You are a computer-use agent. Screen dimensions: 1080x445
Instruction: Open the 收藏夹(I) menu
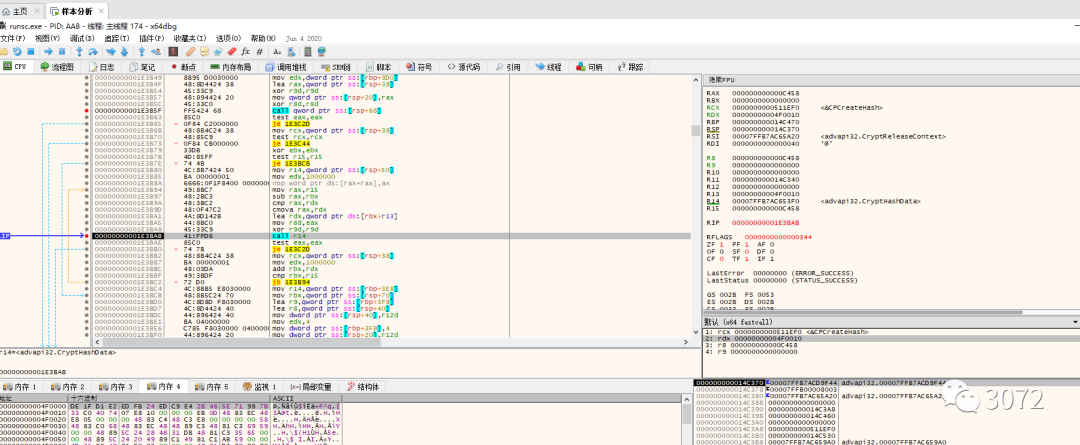pyautogui.click(x=190, y=39)
